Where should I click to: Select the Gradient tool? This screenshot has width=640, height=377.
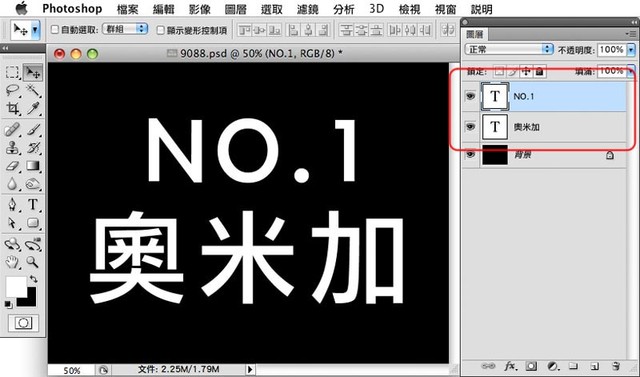[33, 166]
